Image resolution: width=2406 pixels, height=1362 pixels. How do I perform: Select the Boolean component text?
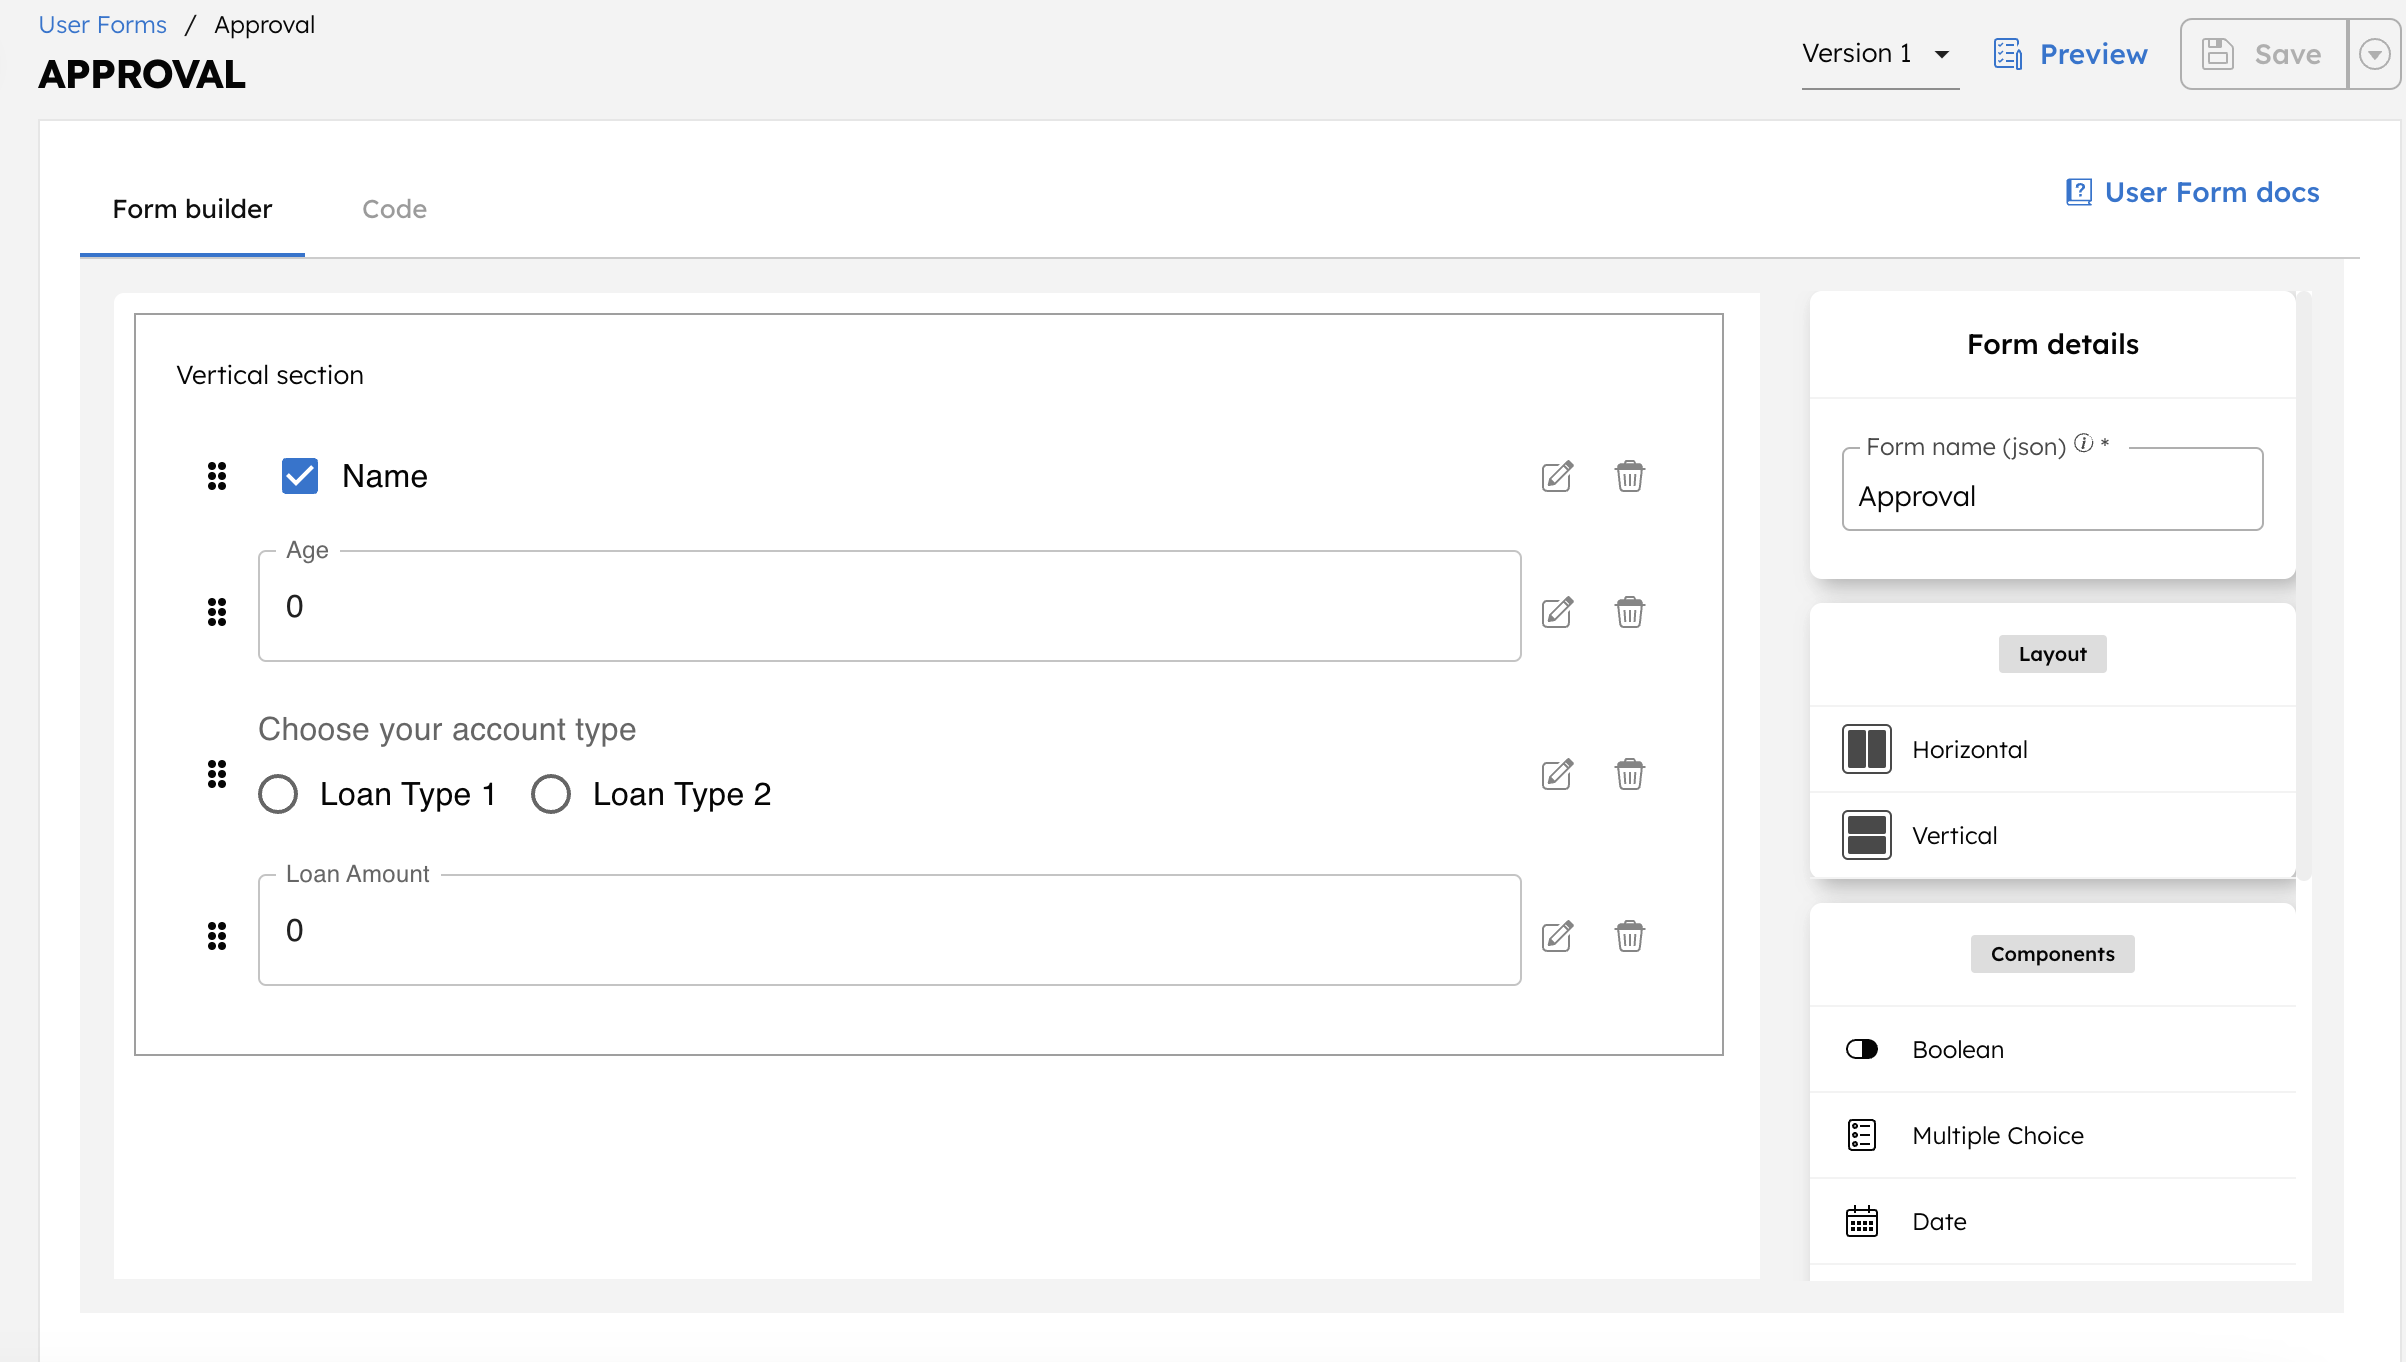coord(1958,1049)
